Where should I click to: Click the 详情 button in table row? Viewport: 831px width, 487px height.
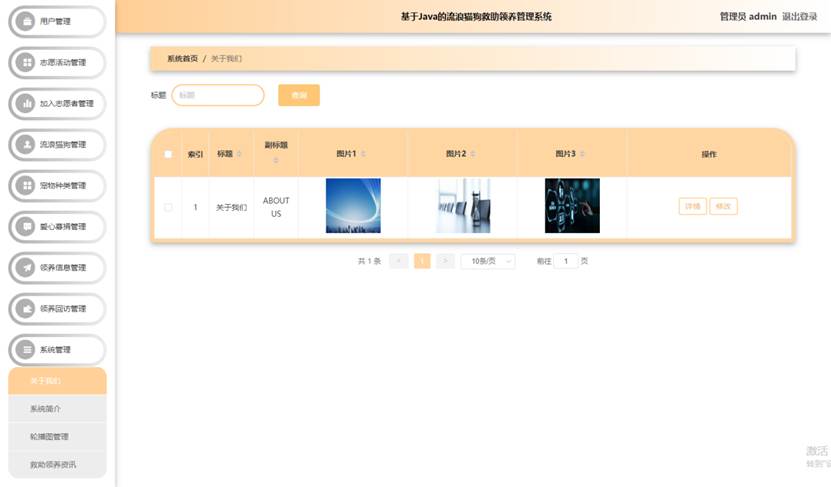(x=693, y=206)
